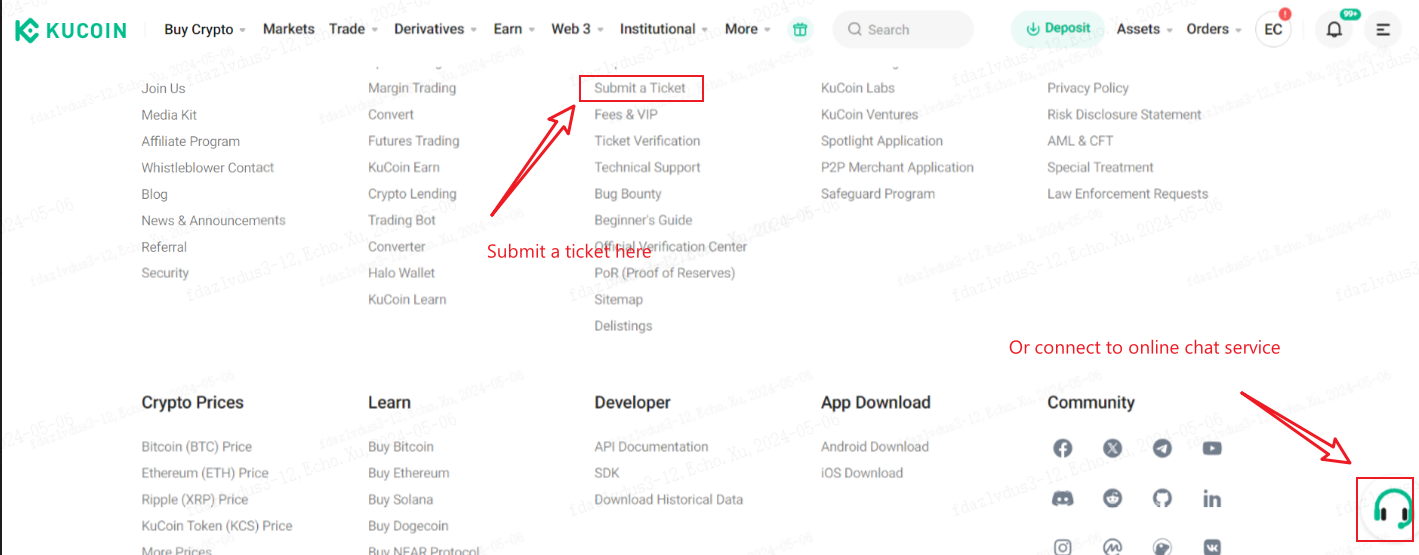Open the Halo Wallet link
Image resolution: width=1419 pixels, height=555 pixels.
tap(401, 273)
